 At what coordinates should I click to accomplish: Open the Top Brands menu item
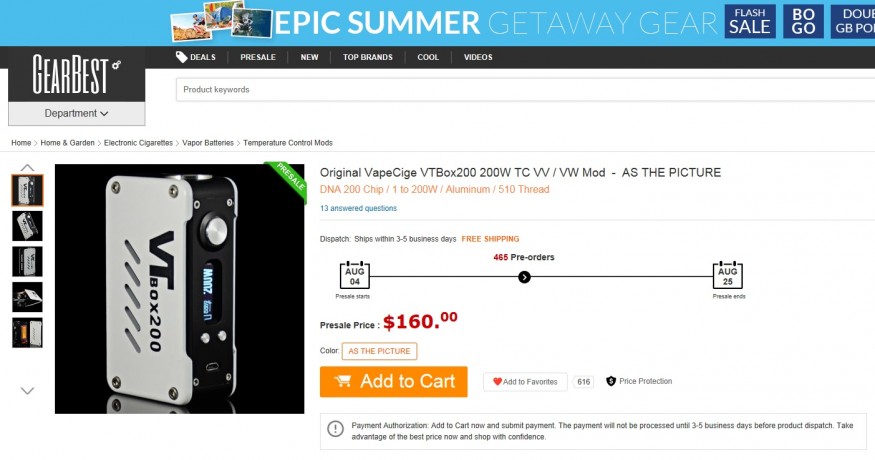[368, 57]
